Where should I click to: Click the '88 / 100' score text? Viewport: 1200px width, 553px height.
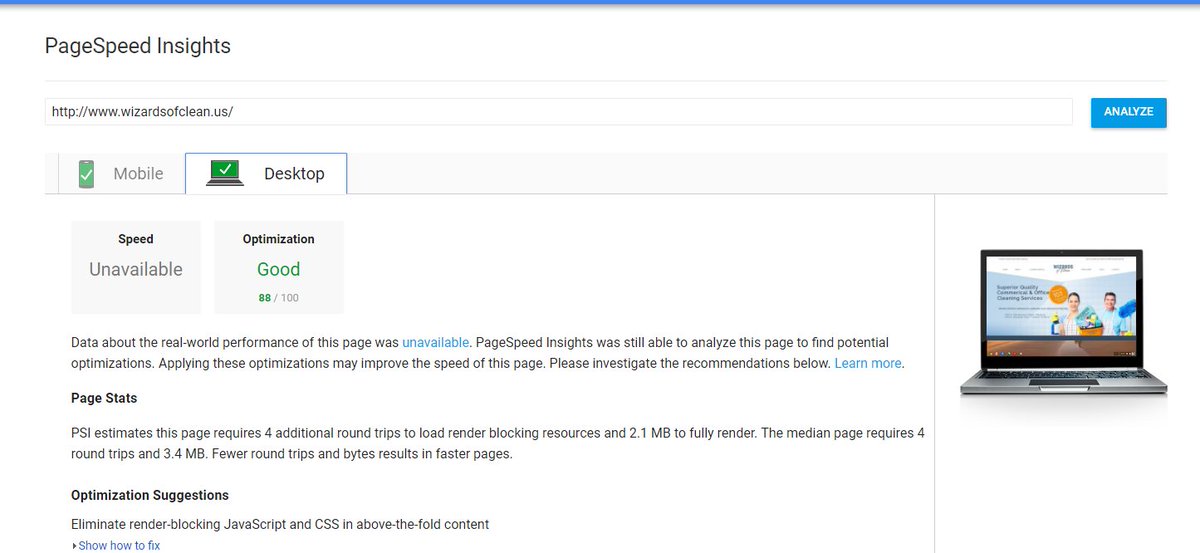click(278, 298)
